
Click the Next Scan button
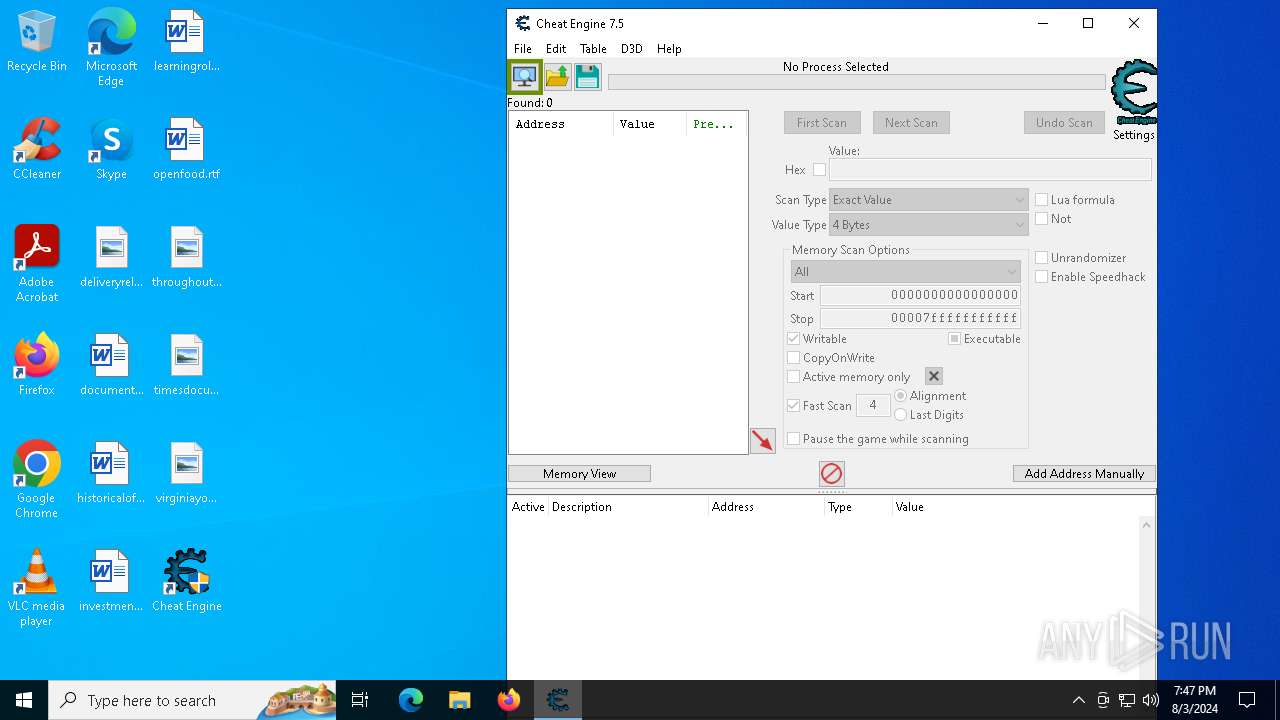911,123
